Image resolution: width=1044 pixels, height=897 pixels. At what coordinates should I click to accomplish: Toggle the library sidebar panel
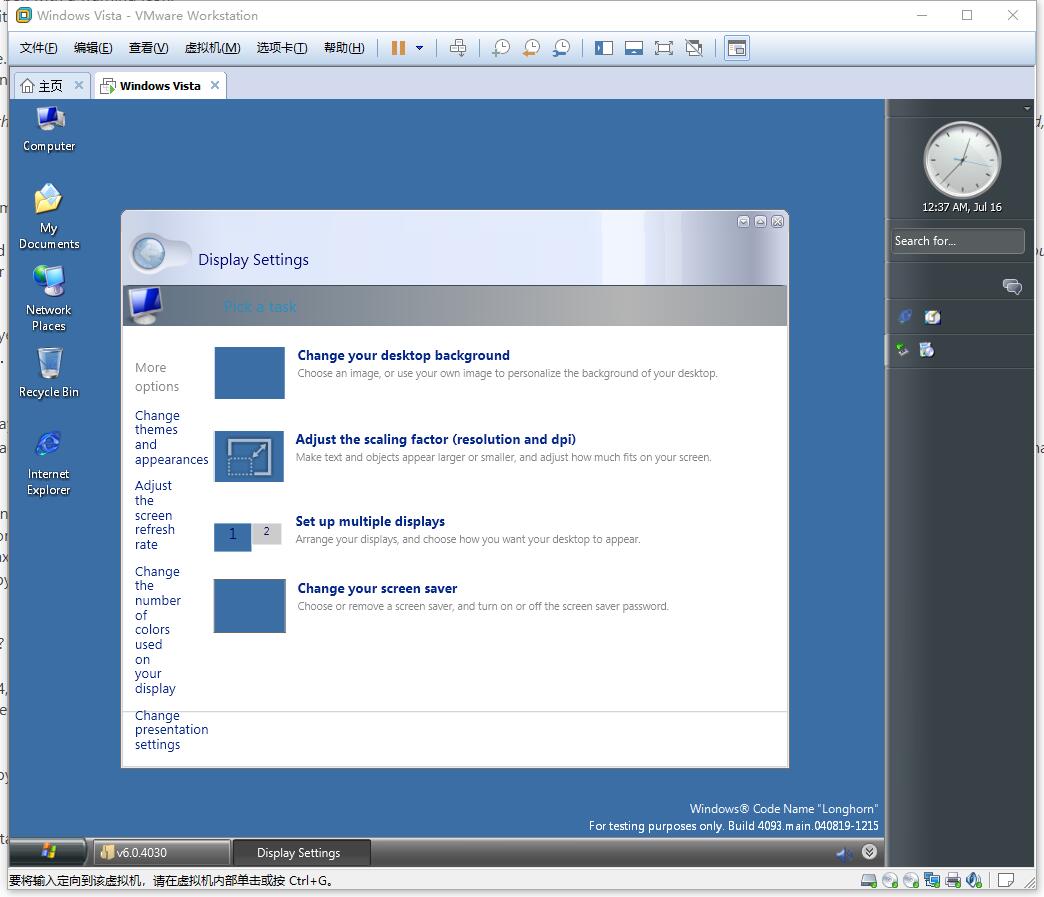point(604,48)
